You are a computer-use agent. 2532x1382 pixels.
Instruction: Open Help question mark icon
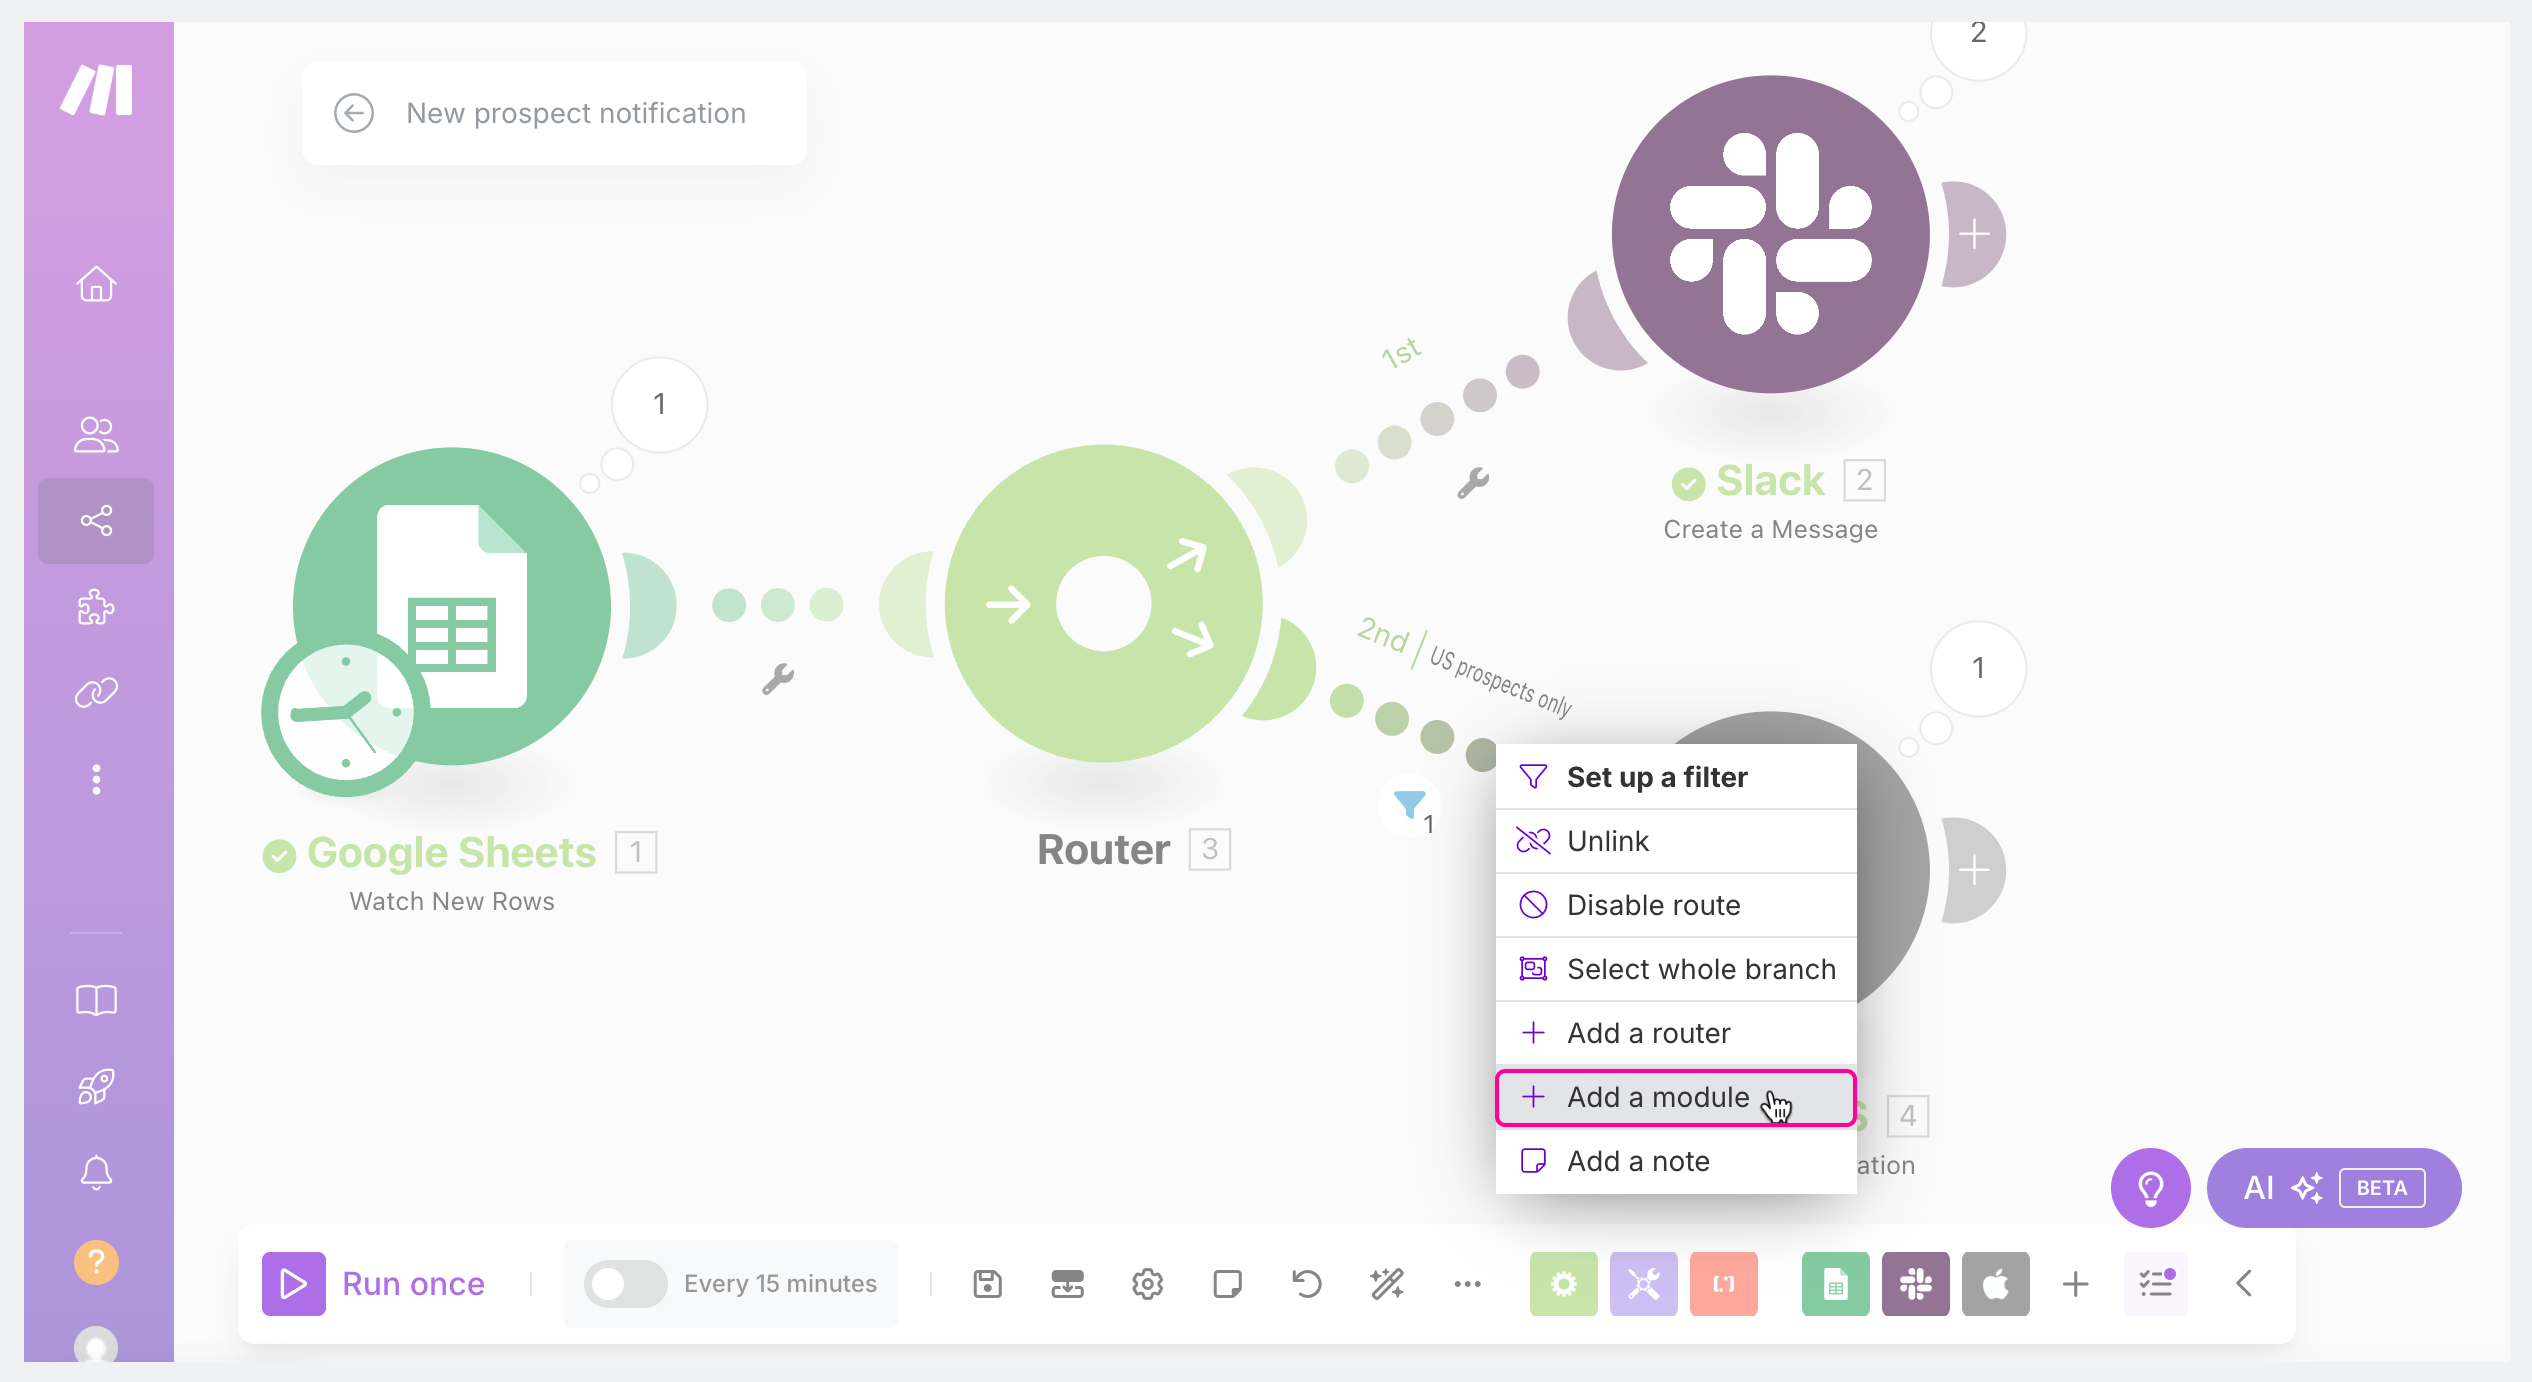96,1262
